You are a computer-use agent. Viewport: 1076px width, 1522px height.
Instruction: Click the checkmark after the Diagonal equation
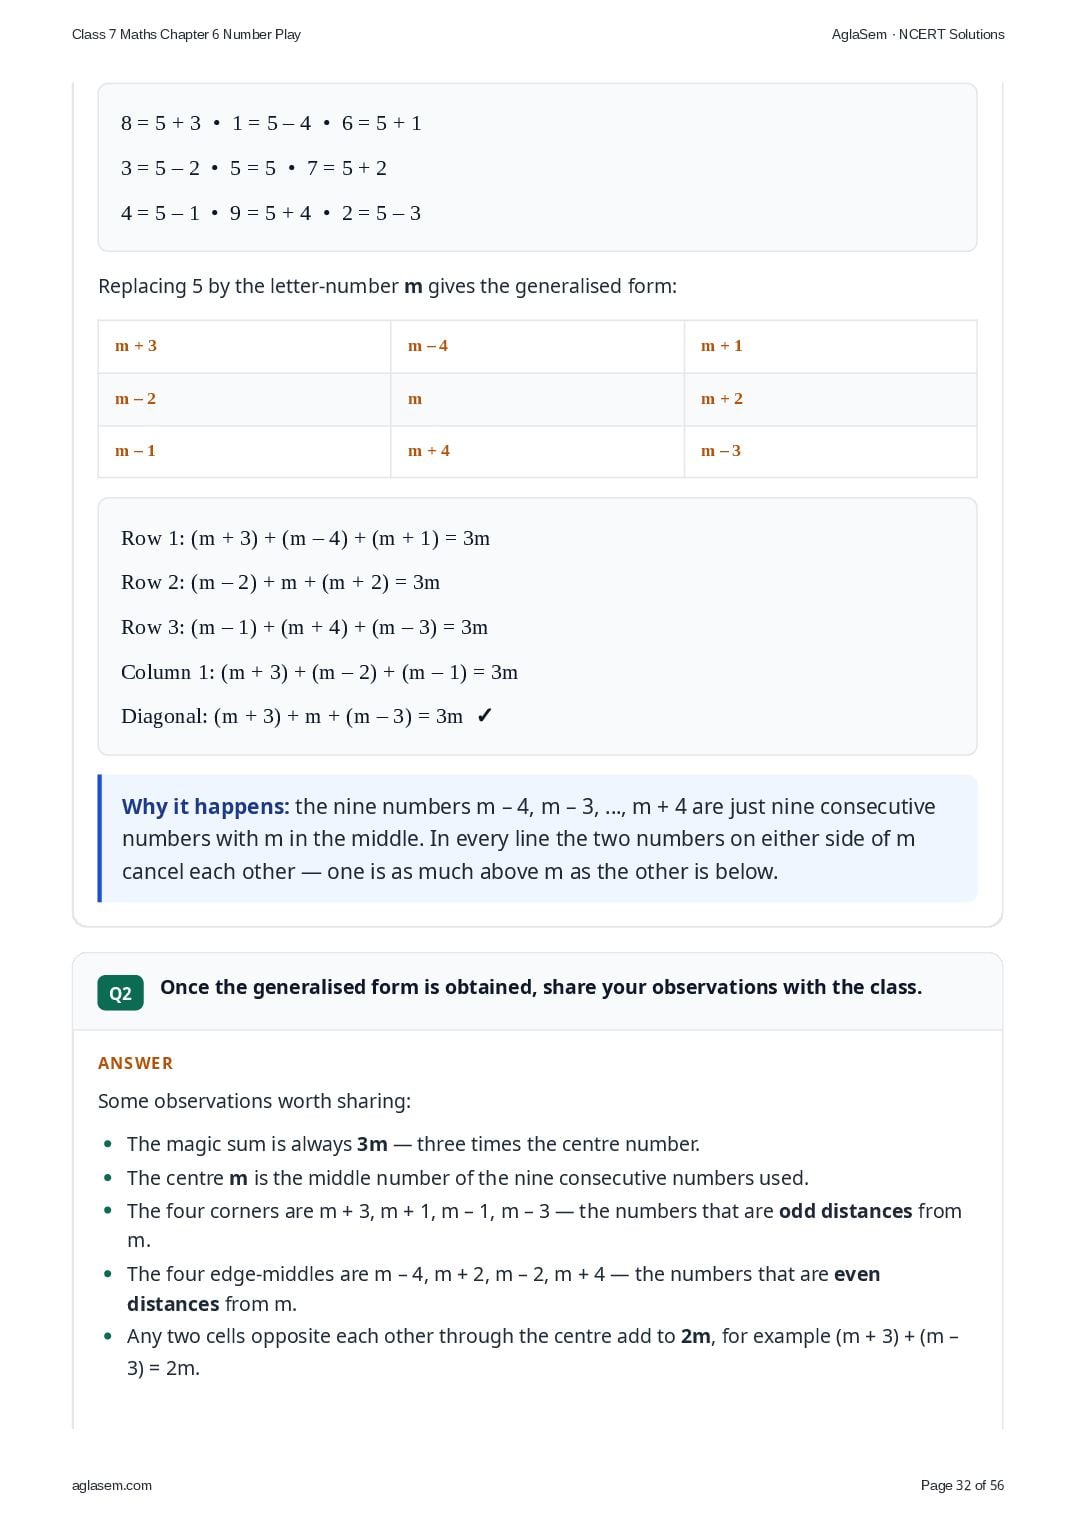[485, 716]
